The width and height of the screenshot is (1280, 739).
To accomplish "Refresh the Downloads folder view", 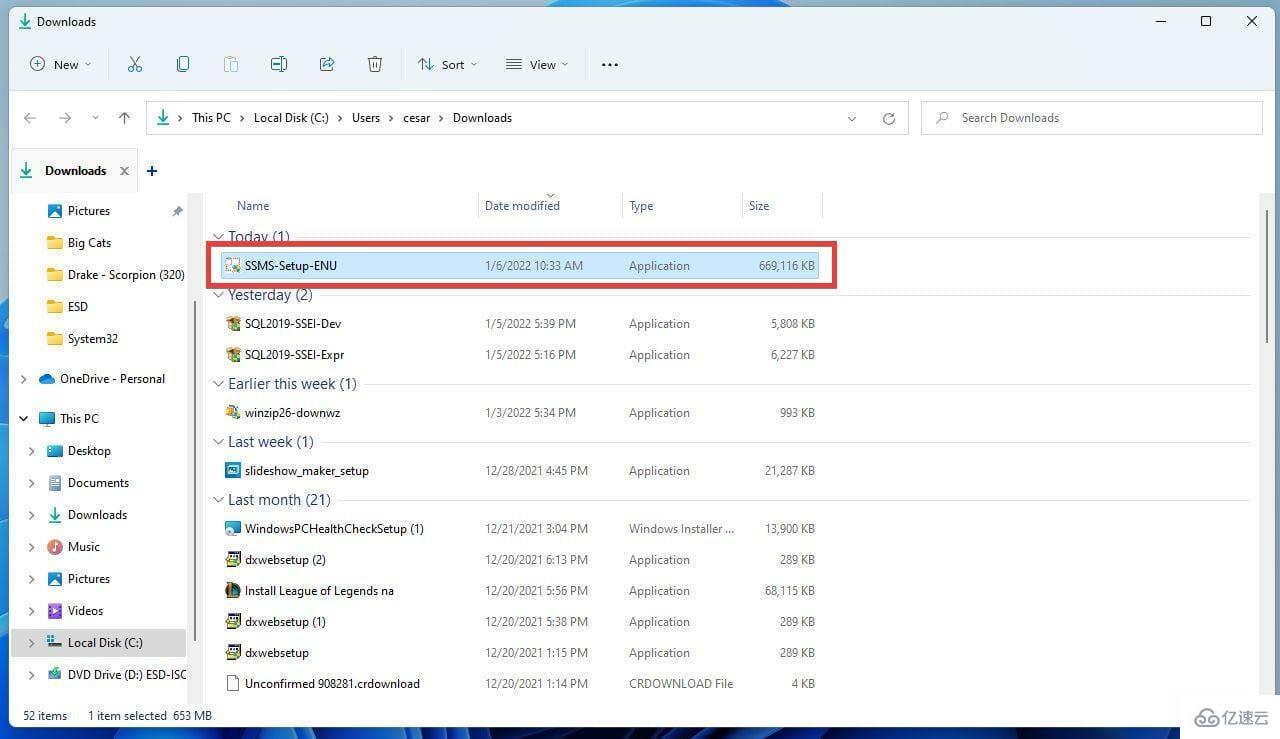I will click(888, 118).
